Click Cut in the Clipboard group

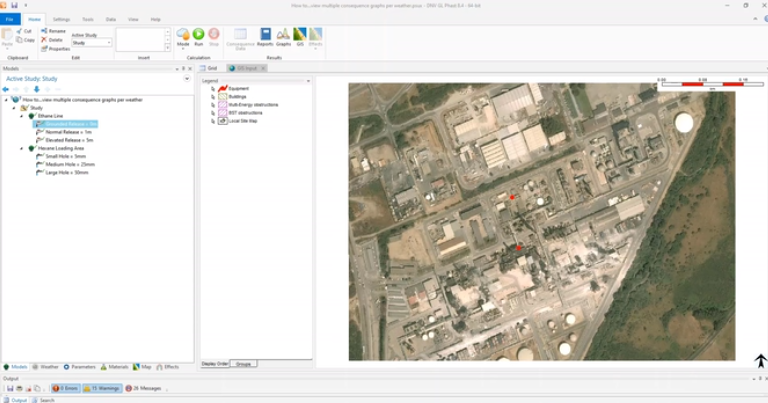pyautogui.click(x=24, y=31)
